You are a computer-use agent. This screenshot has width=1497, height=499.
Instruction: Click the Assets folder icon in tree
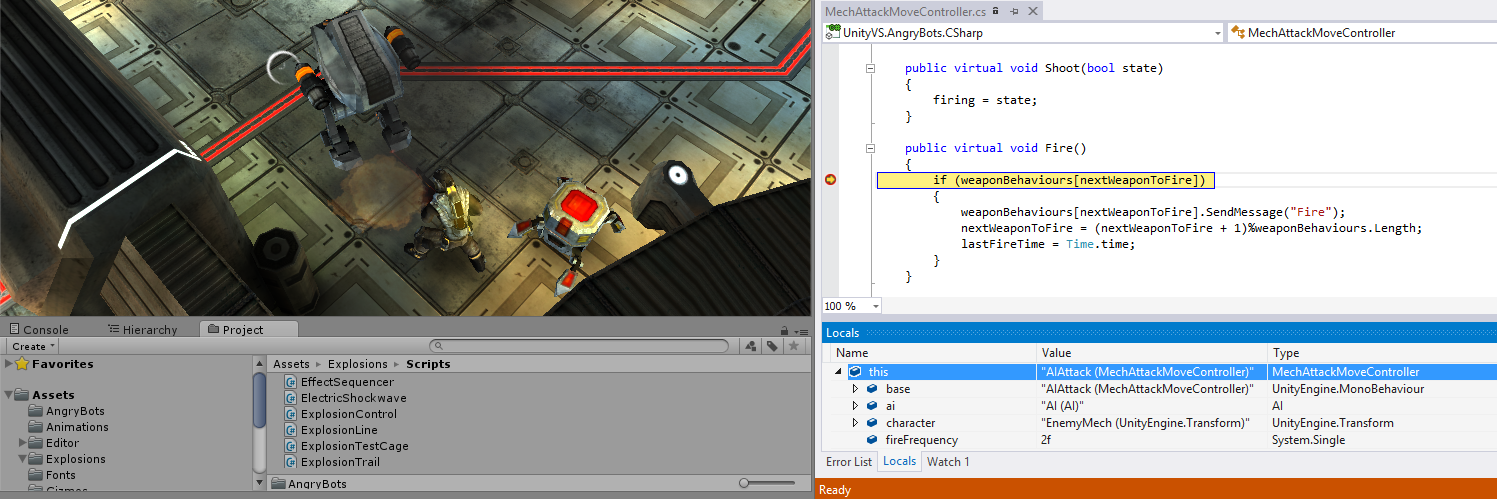pyautogui.click(x=24, y=395)
